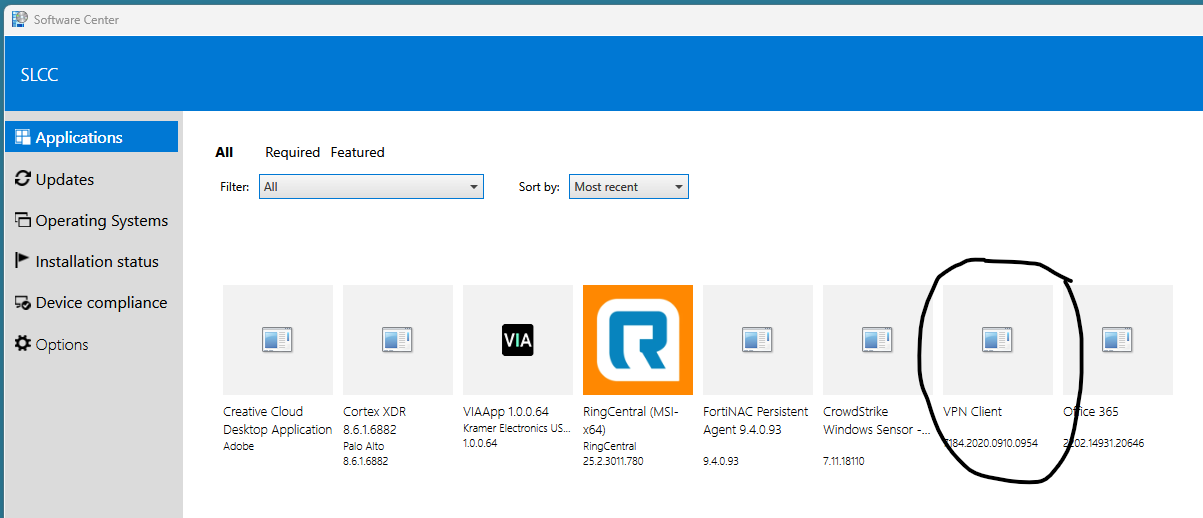This screenshot has width=1203, height=518.
Task: Click the Palo Alto publisher text
Action: (363, 446)
